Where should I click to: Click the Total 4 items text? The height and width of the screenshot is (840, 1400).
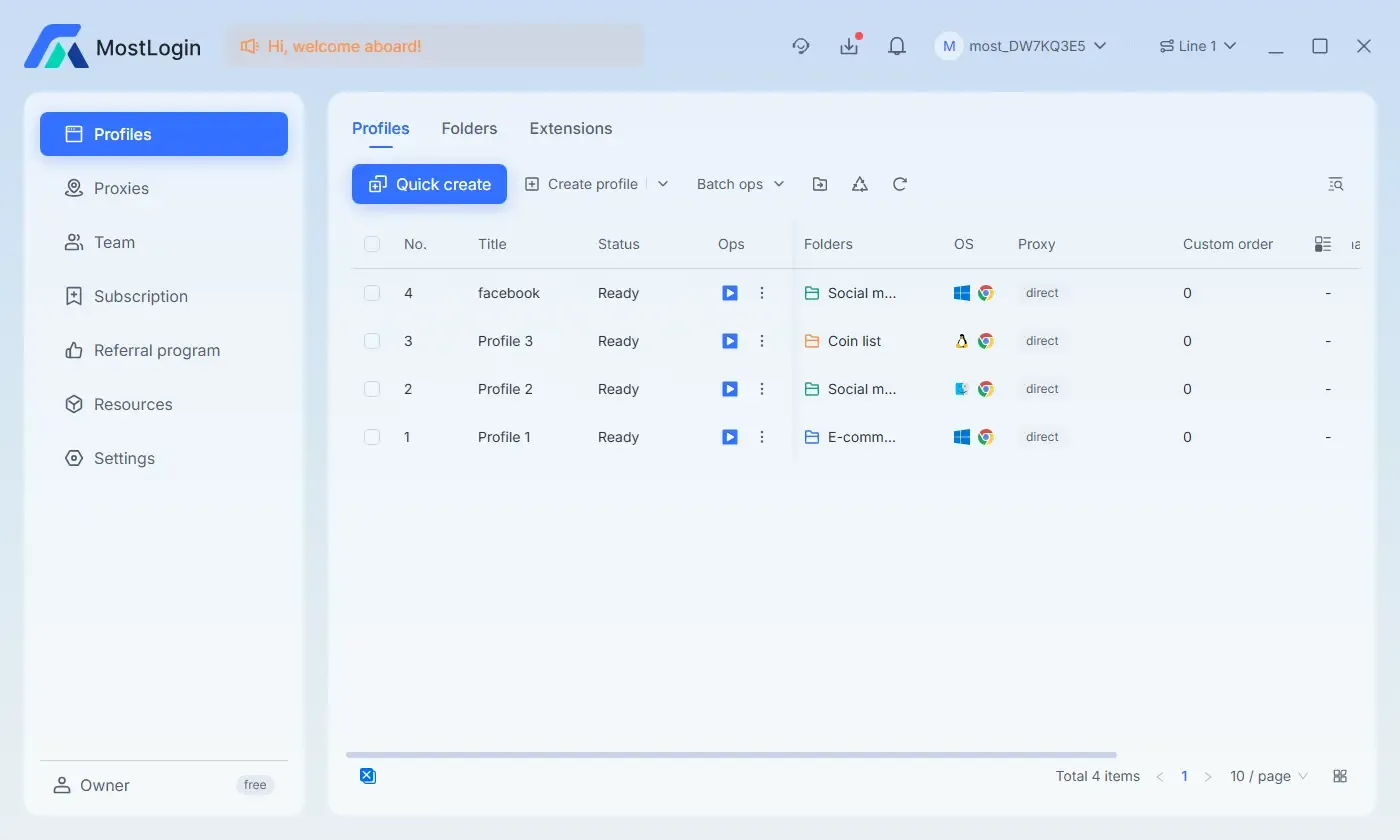[x=1098, y=776]
